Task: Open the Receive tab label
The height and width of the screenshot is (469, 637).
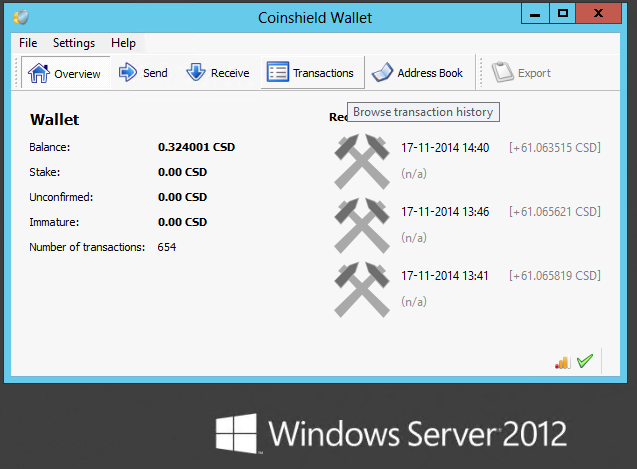Action: 230,73
